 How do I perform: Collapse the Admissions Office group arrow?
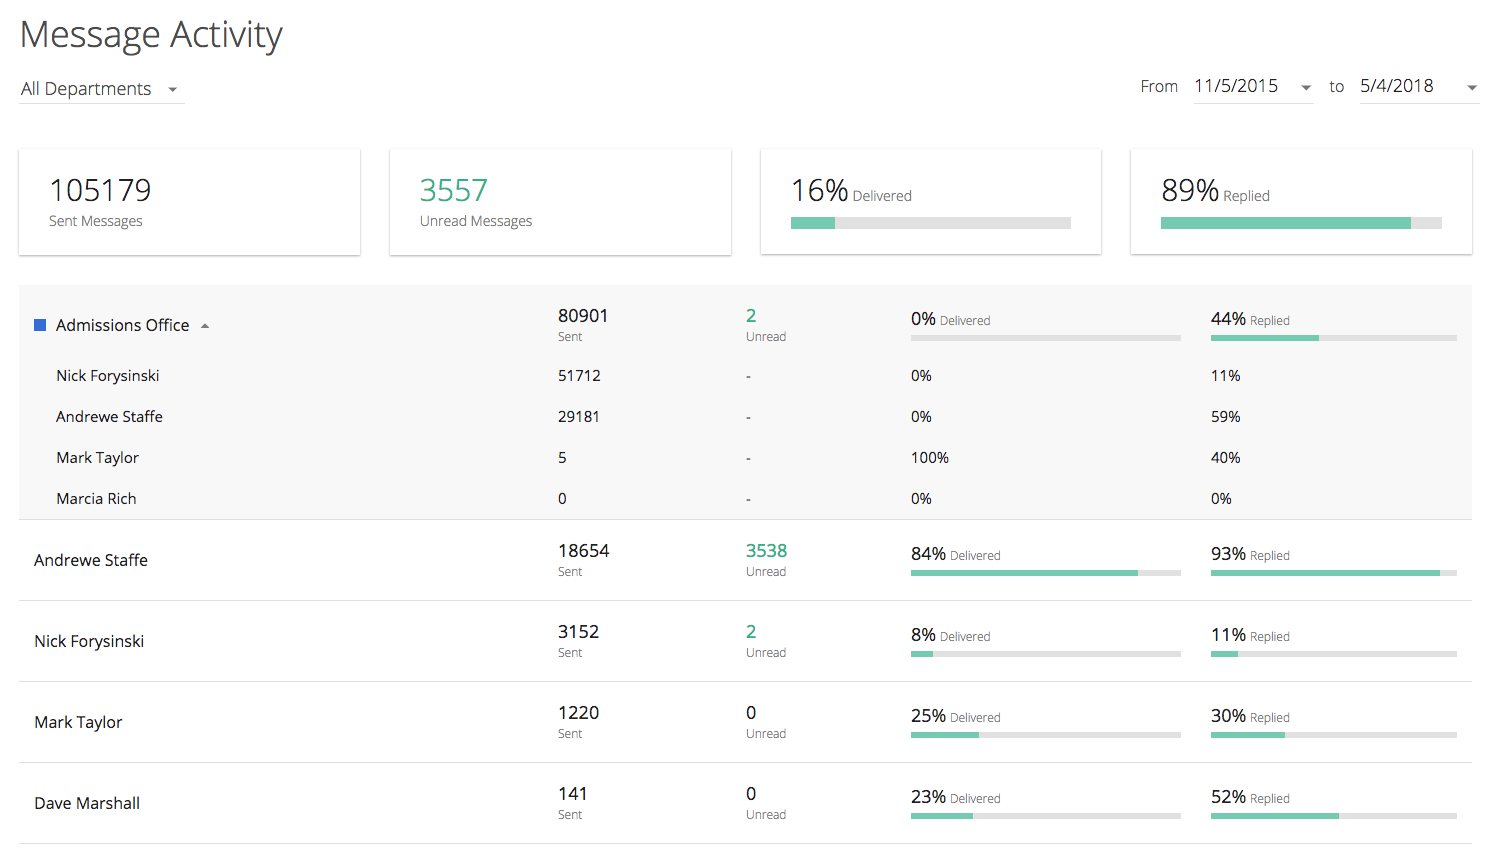[x=205, y=326]
